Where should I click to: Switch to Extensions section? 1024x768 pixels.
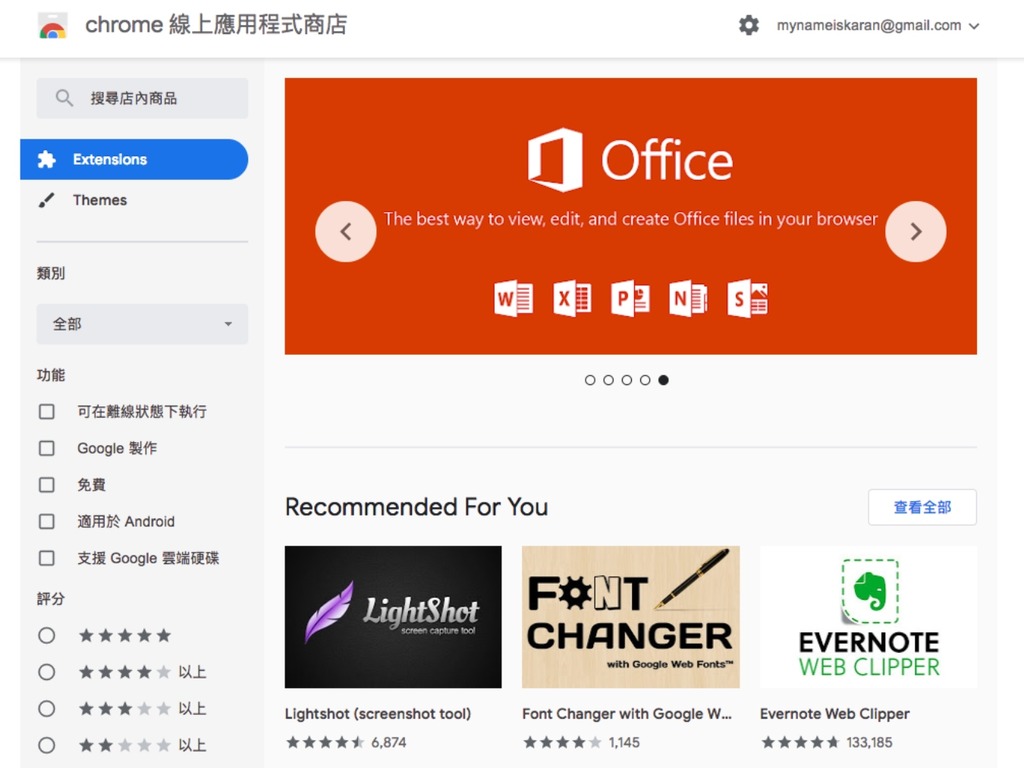134,159
